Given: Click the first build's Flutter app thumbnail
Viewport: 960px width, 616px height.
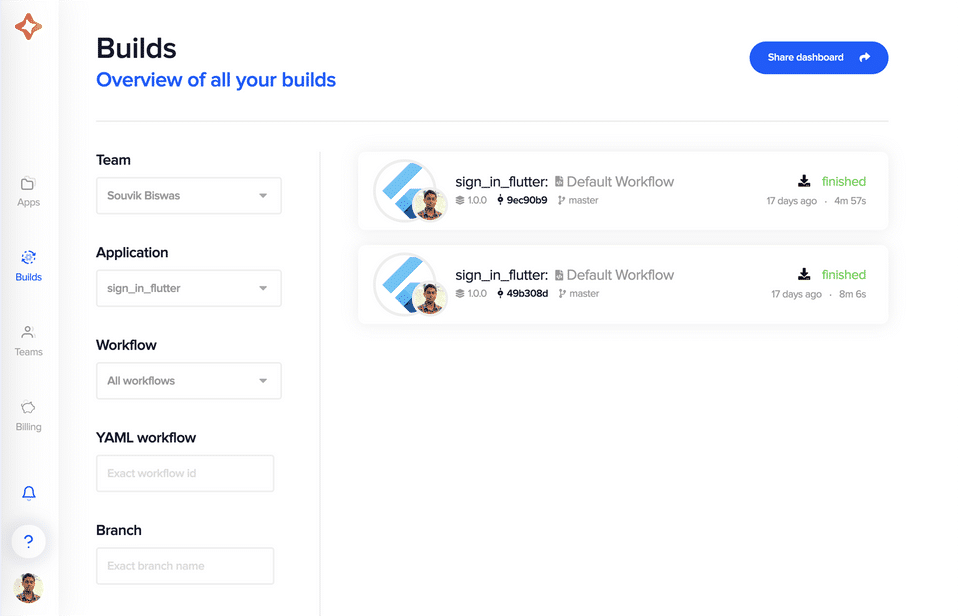Looking at the screenshot, I should pos(405,189).
